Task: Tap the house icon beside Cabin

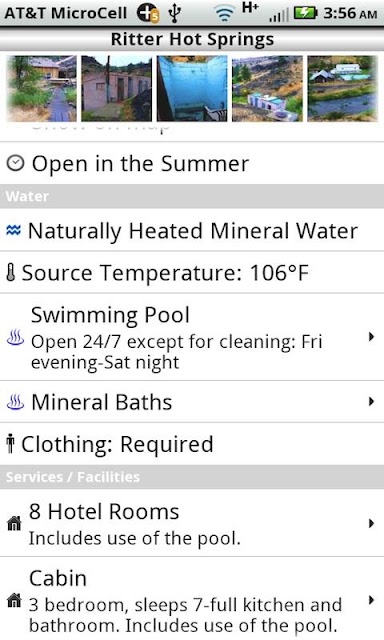Action: 14,600
